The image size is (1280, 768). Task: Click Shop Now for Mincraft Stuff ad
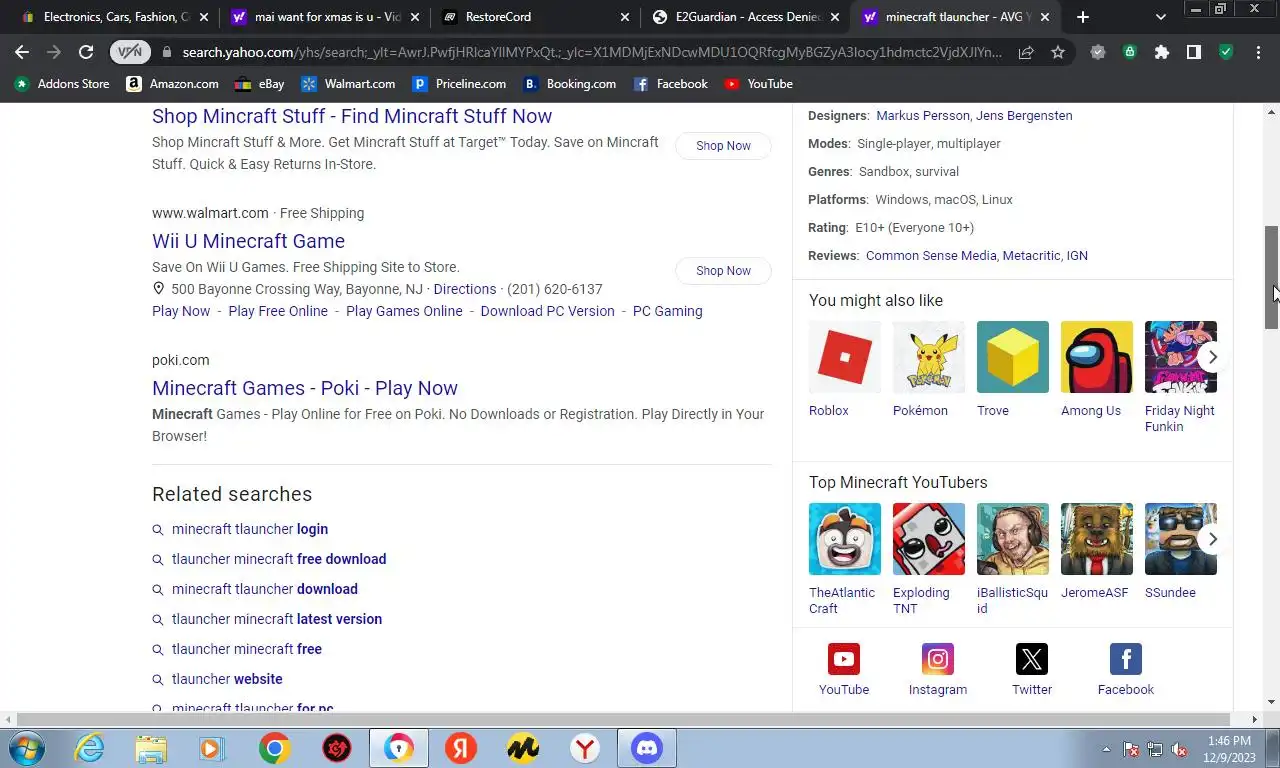coord(723,146)
